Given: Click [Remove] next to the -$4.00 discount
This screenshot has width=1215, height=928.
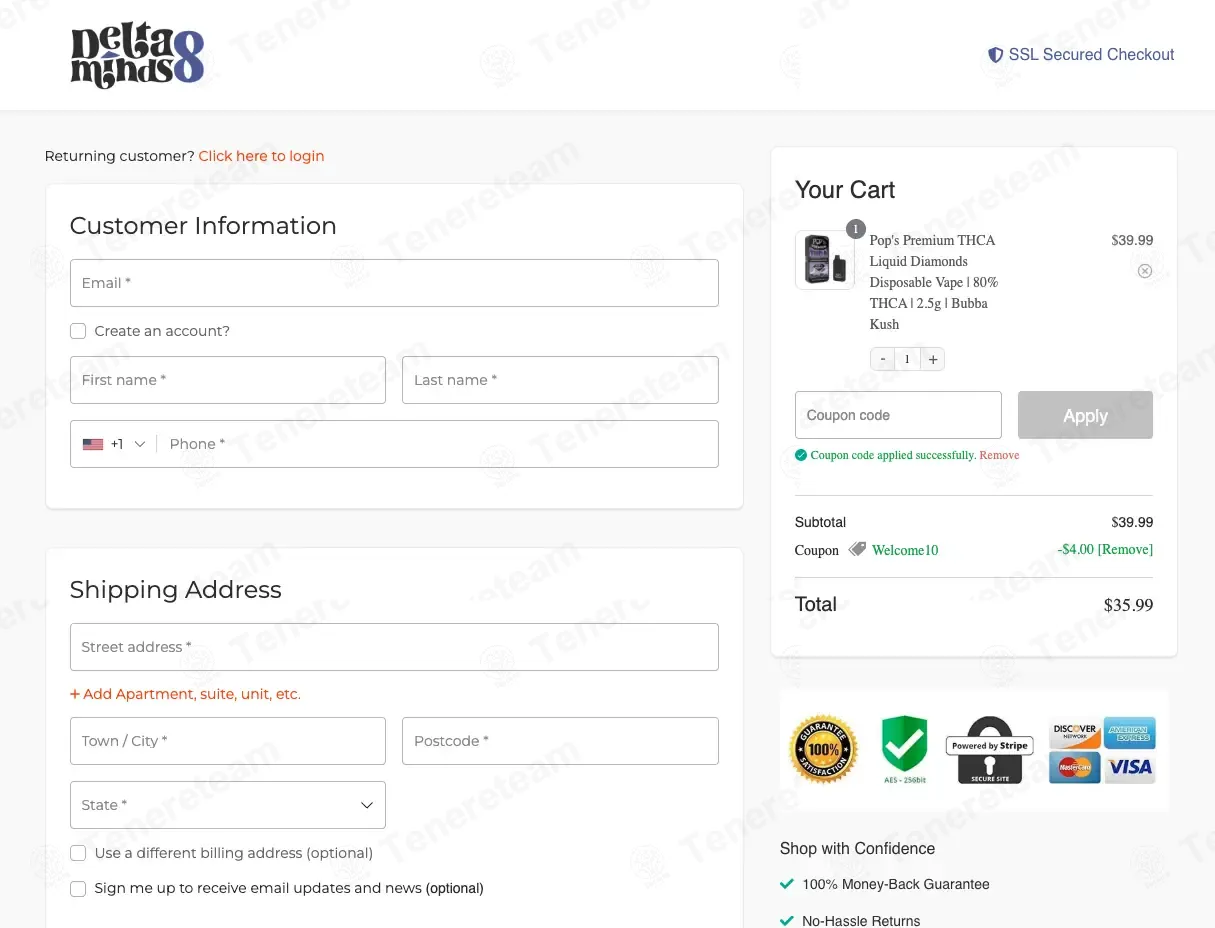Looking at the screenshot, I should (1125, 549).
